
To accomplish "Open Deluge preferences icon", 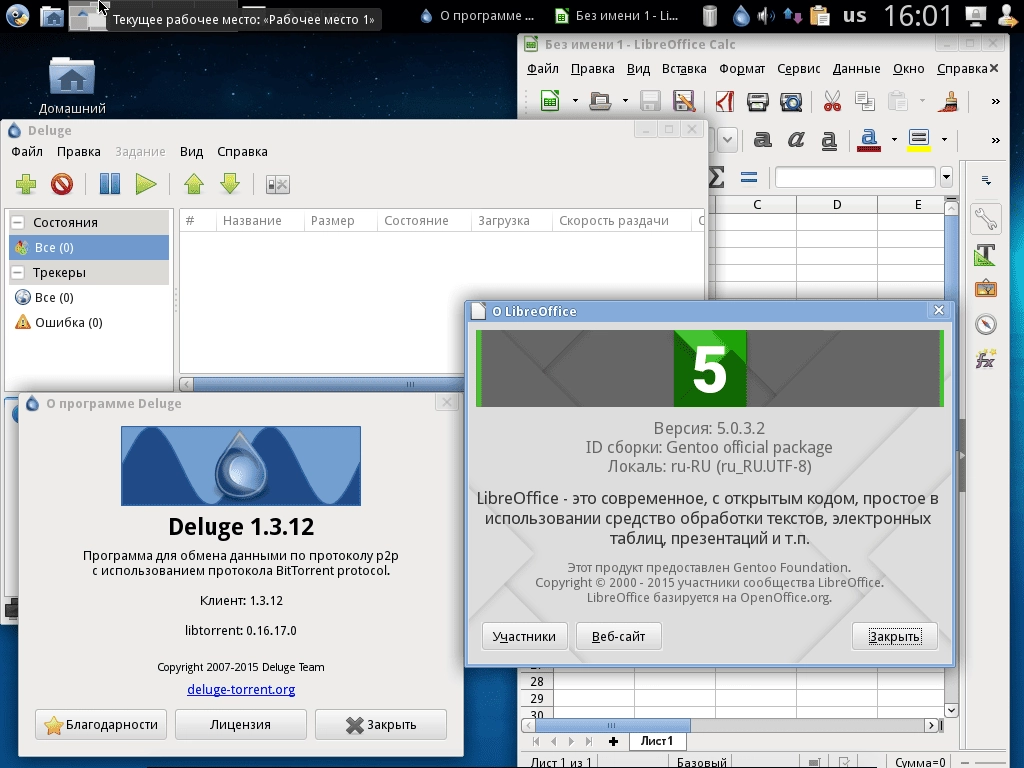I will click(x=278, y=184).
